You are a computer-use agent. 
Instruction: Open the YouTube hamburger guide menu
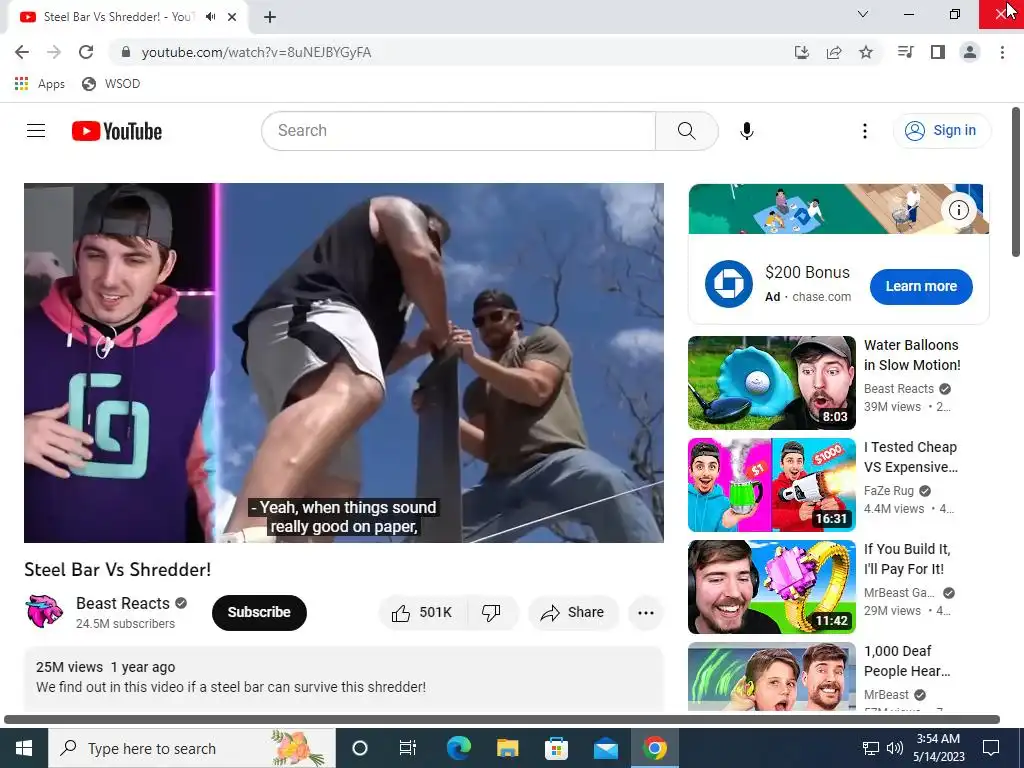click(x=36, y=131)
